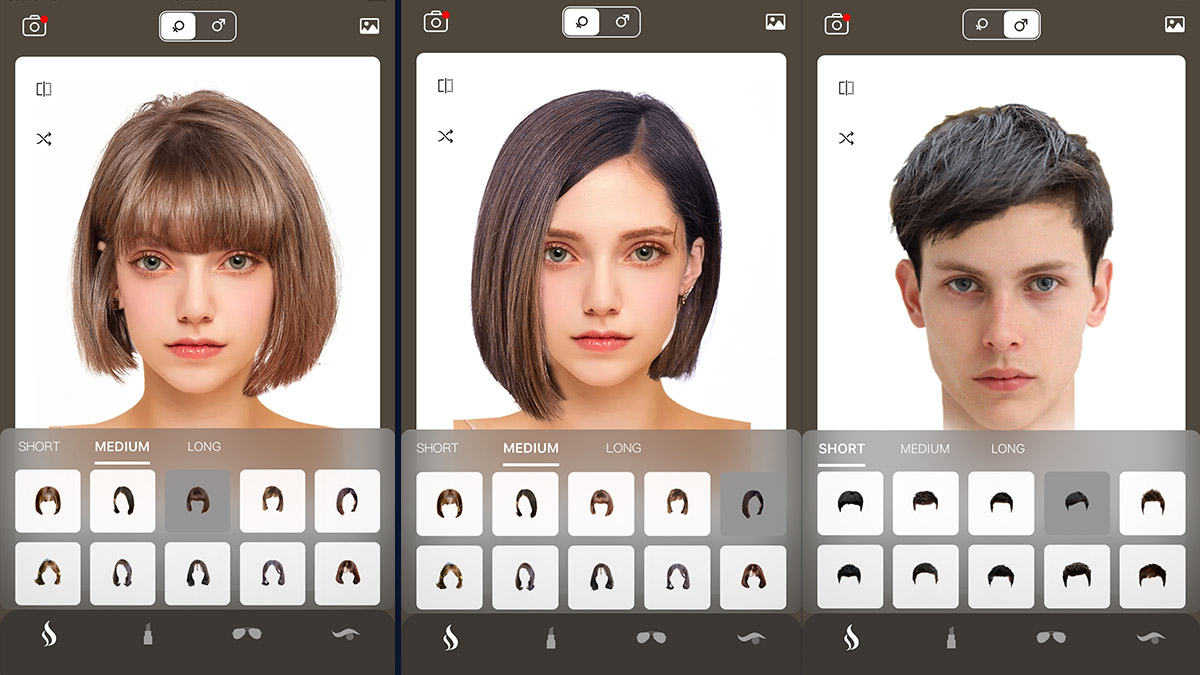Viewport: 1200px width, 675px height.
Task: Open the camera on the right panel
Action: 837,23
